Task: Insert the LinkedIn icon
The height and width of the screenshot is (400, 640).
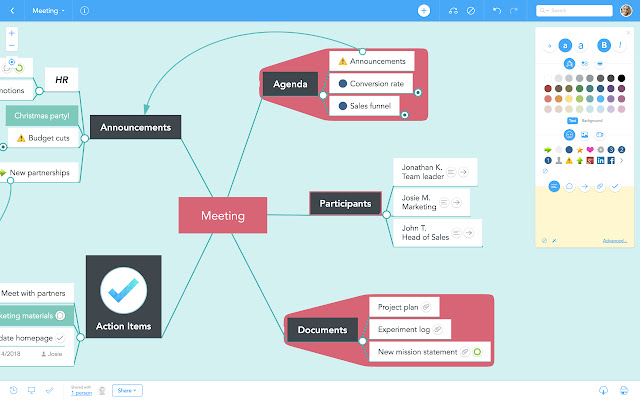Action: click(x=600, y=160)
